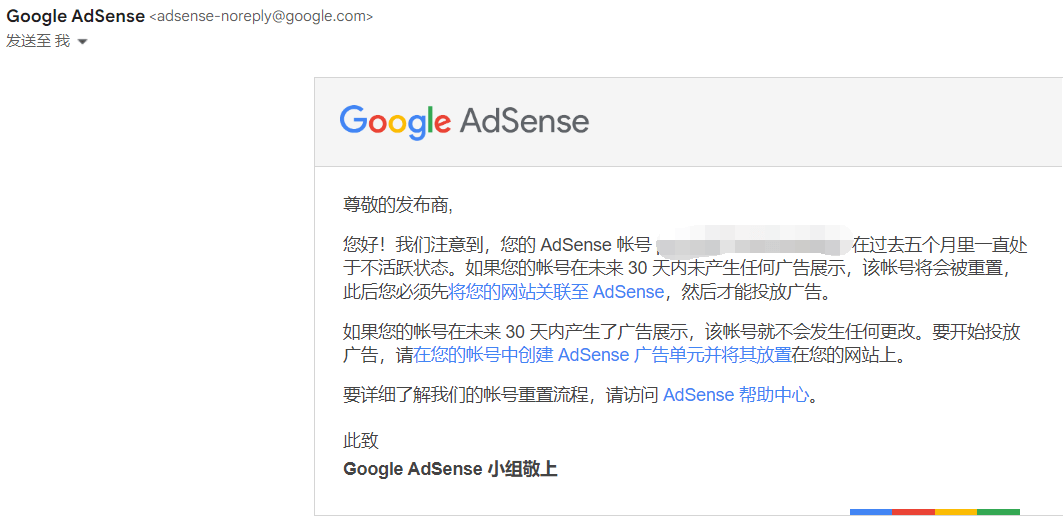Click the yellow segment of bottom color bar
This screenshot has height=517, width=1063.
point(955,512)
